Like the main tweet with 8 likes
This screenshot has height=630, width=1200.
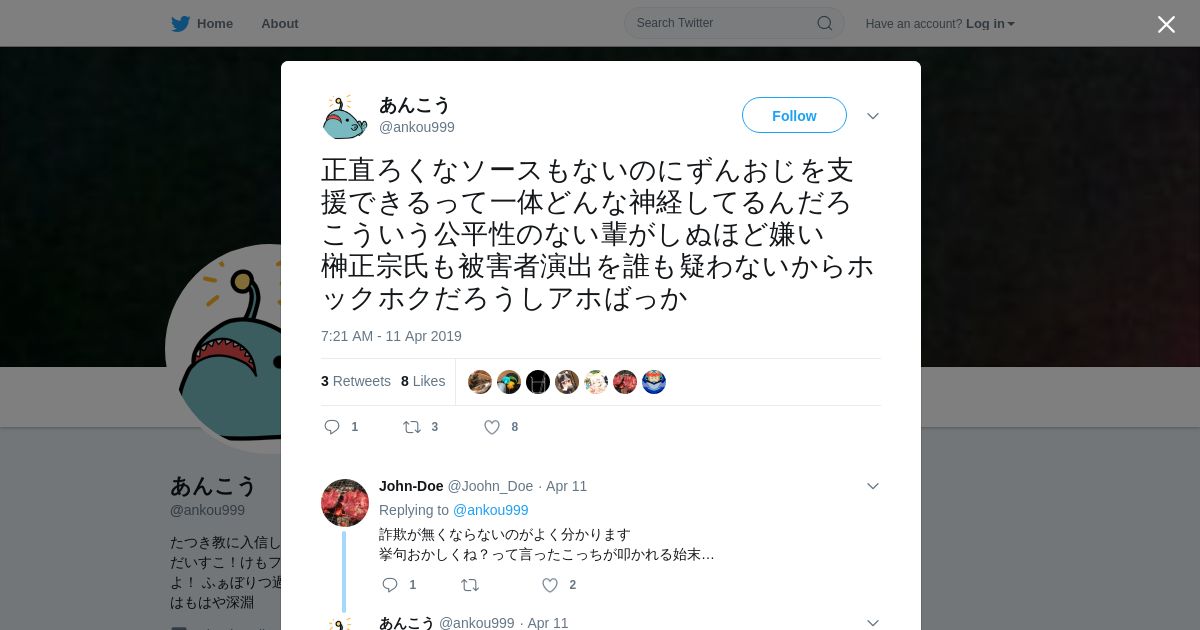[492, 427]
